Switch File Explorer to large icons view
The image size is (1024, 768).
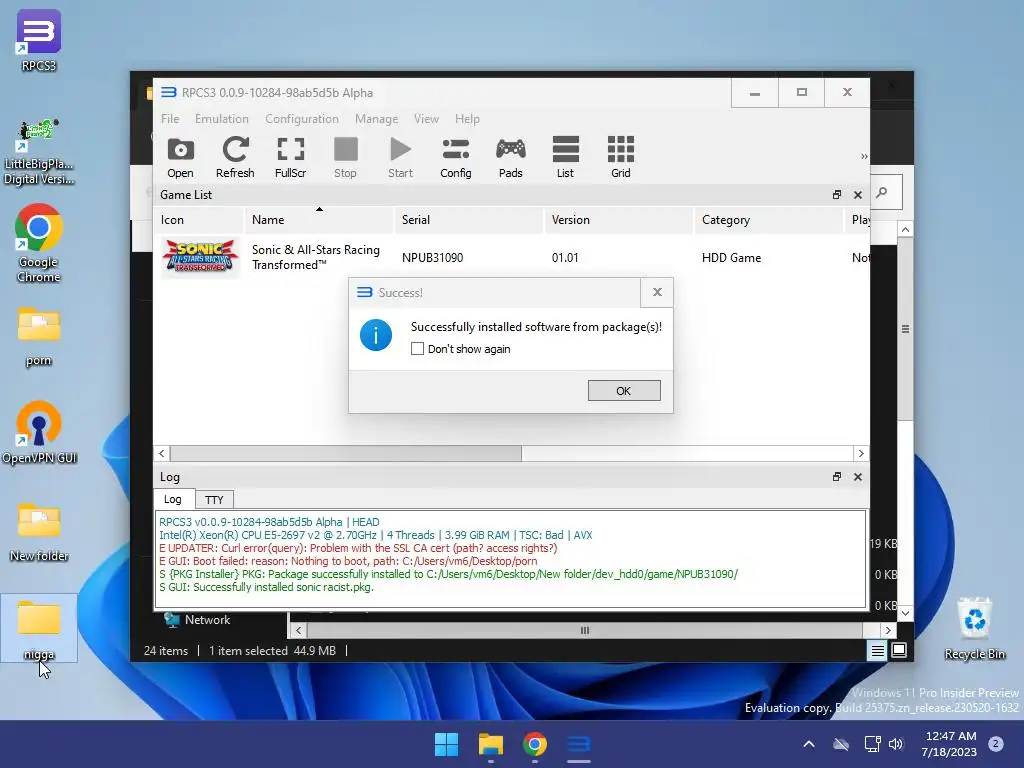(899, 650)
